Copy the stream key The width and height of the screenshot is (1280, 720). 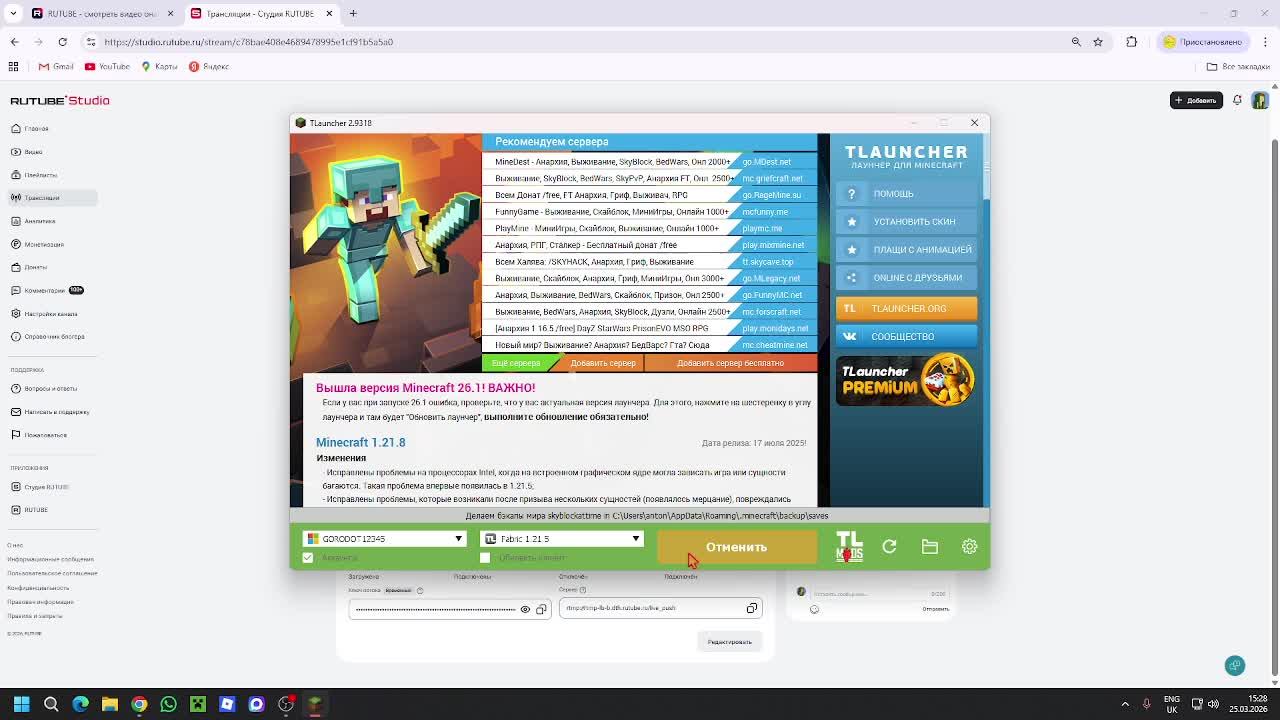541,609
